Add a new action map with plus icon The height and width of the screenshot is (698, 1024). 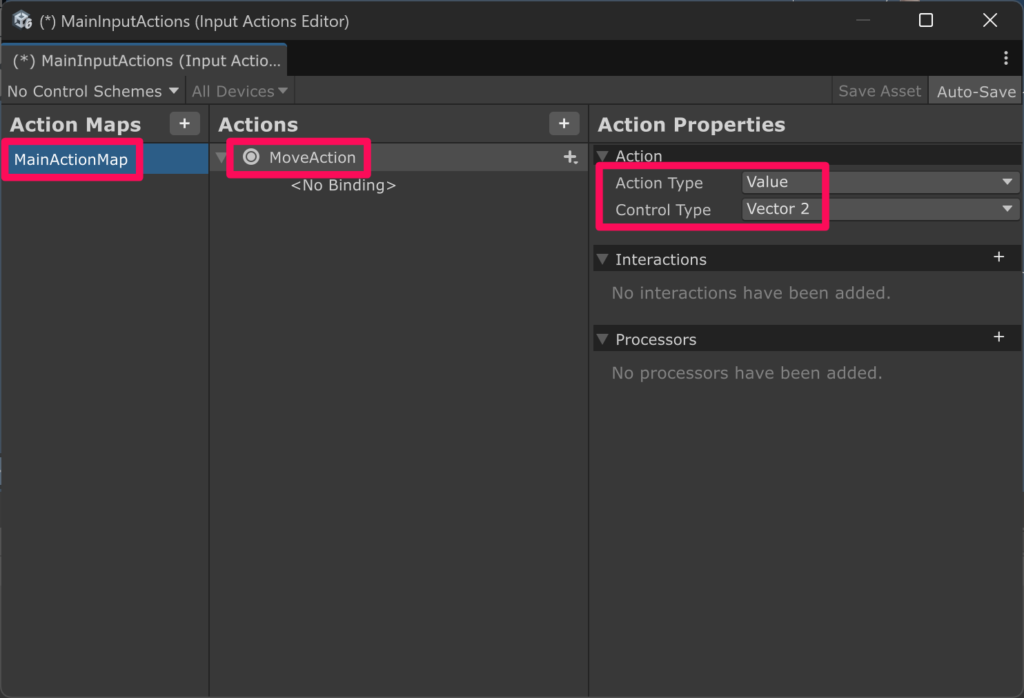(x=184, y=123)
